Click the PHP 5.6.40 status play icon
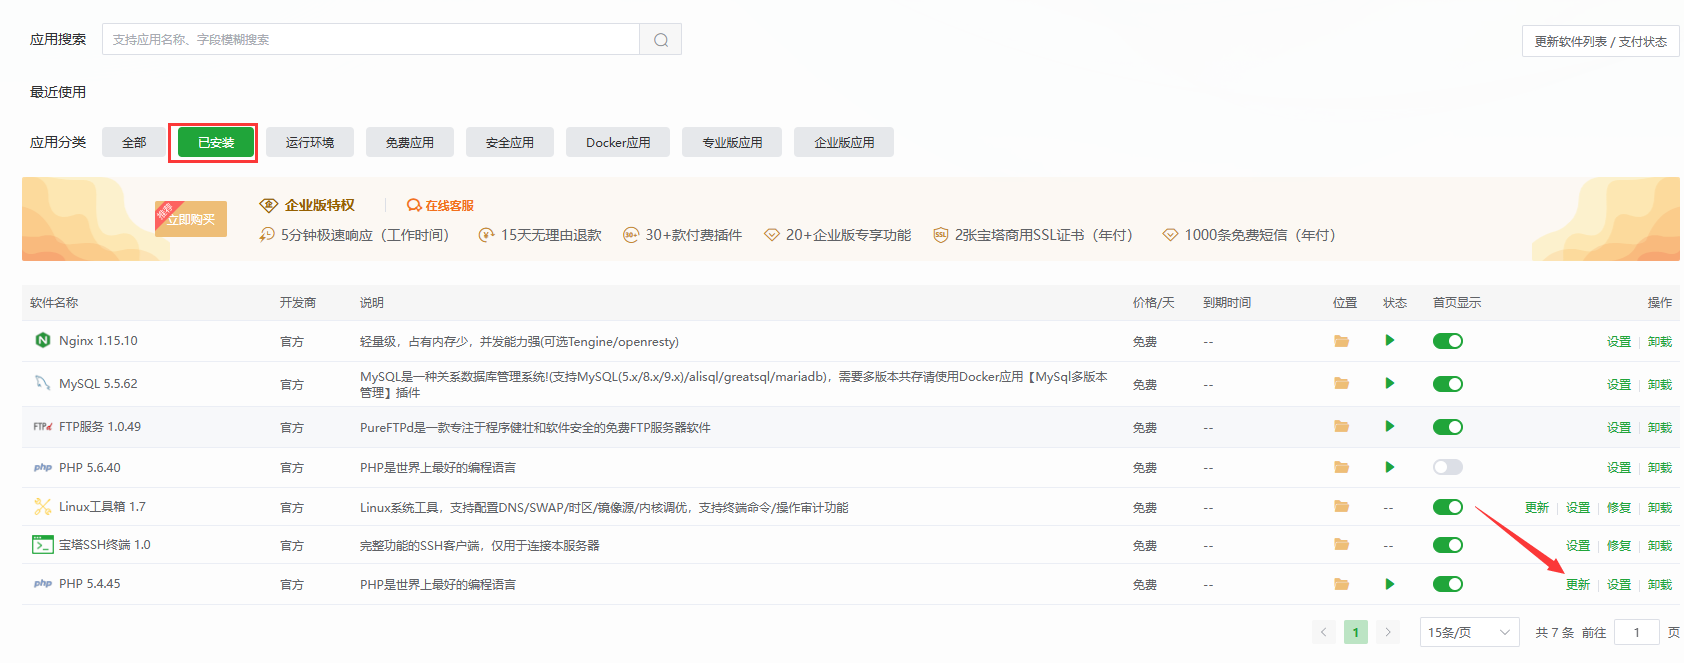The width and height of the screenshot is (1684, 663). 1390,467
